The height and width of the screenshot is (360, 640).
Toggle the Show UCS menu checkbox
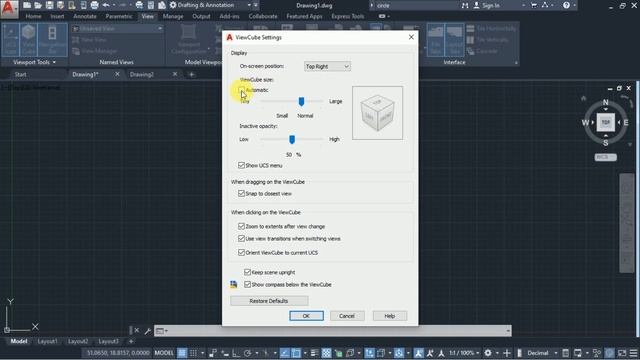[x=241, y=165]
